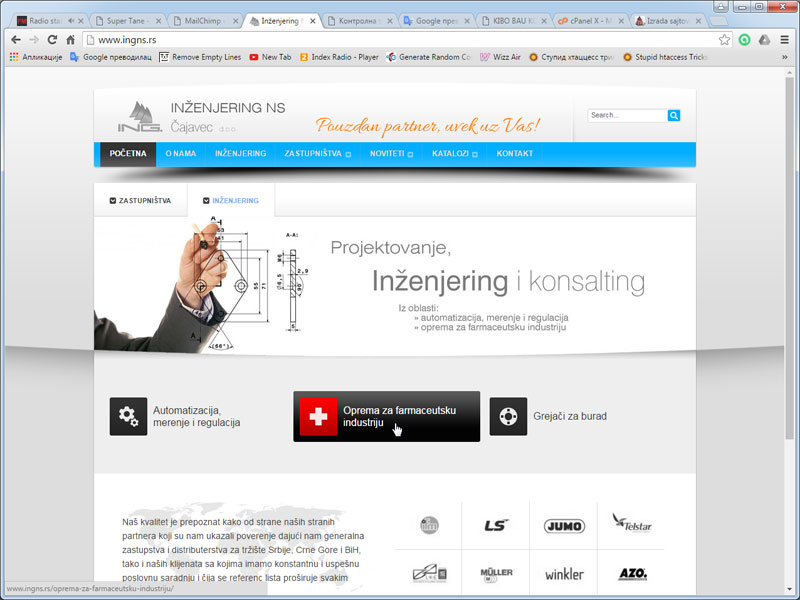This screenshot has width=800, height=600.
Task: Click the Grejači za burad icon
Action: pyautogui.click(x=508, y=416)
